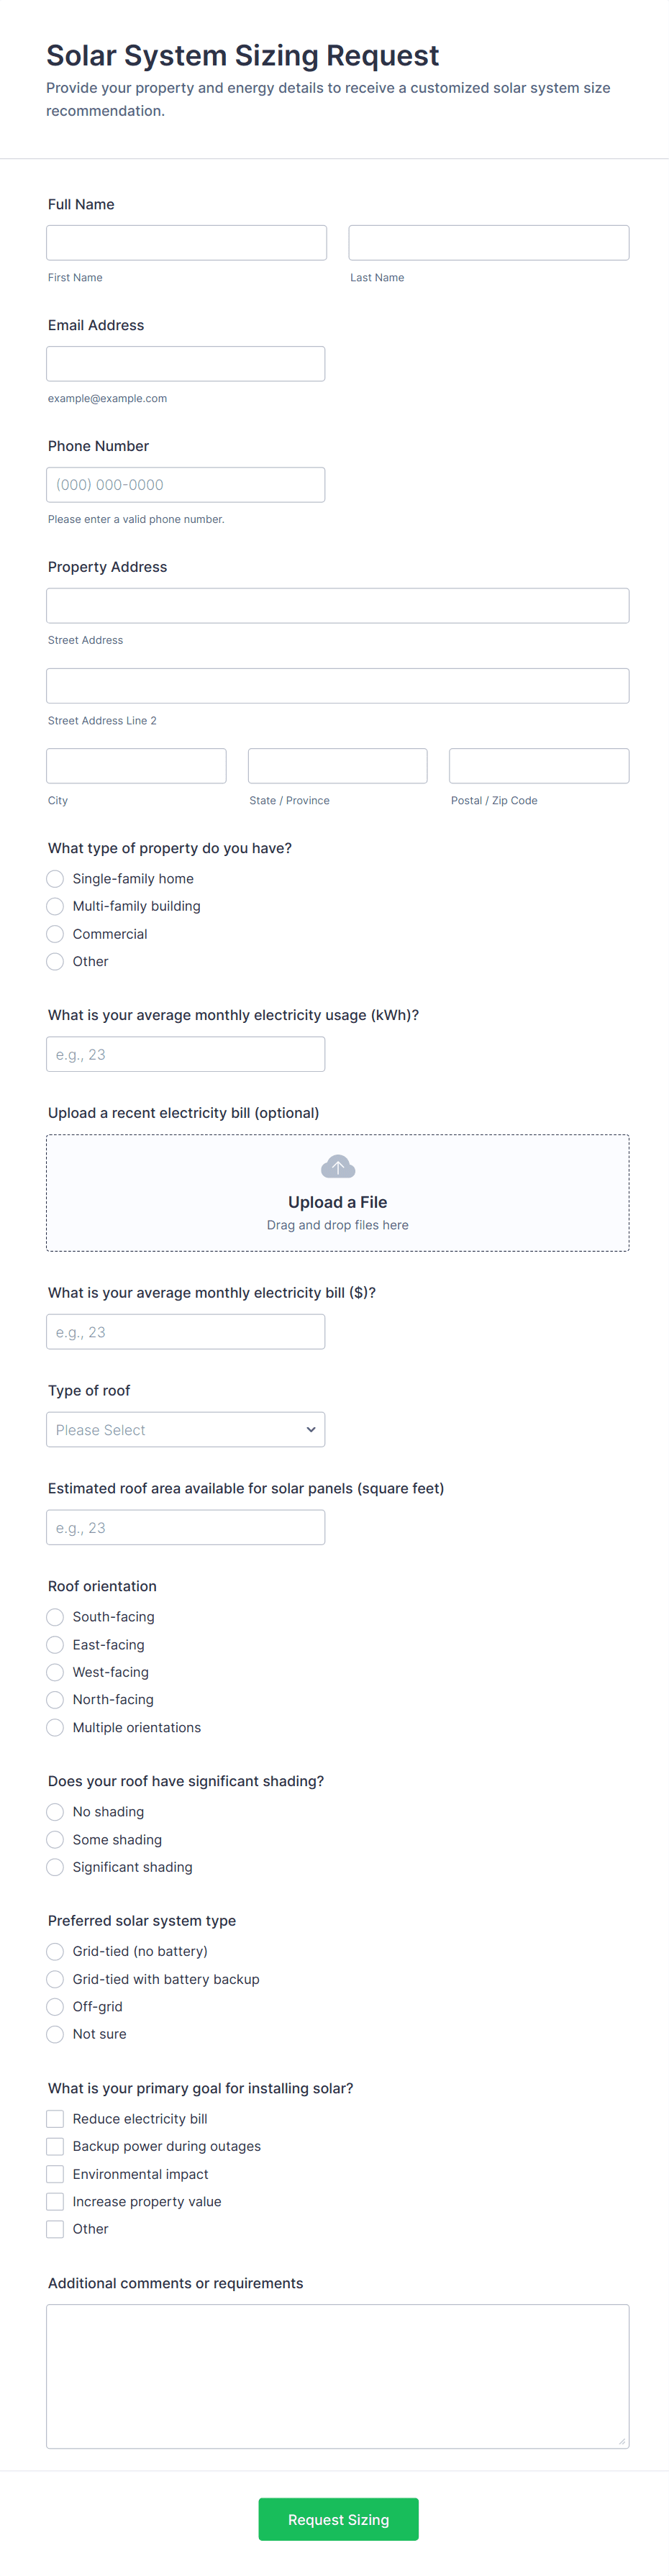Enable Environmental impact checkbox
669x2576 pixels.
point(55,2174)
